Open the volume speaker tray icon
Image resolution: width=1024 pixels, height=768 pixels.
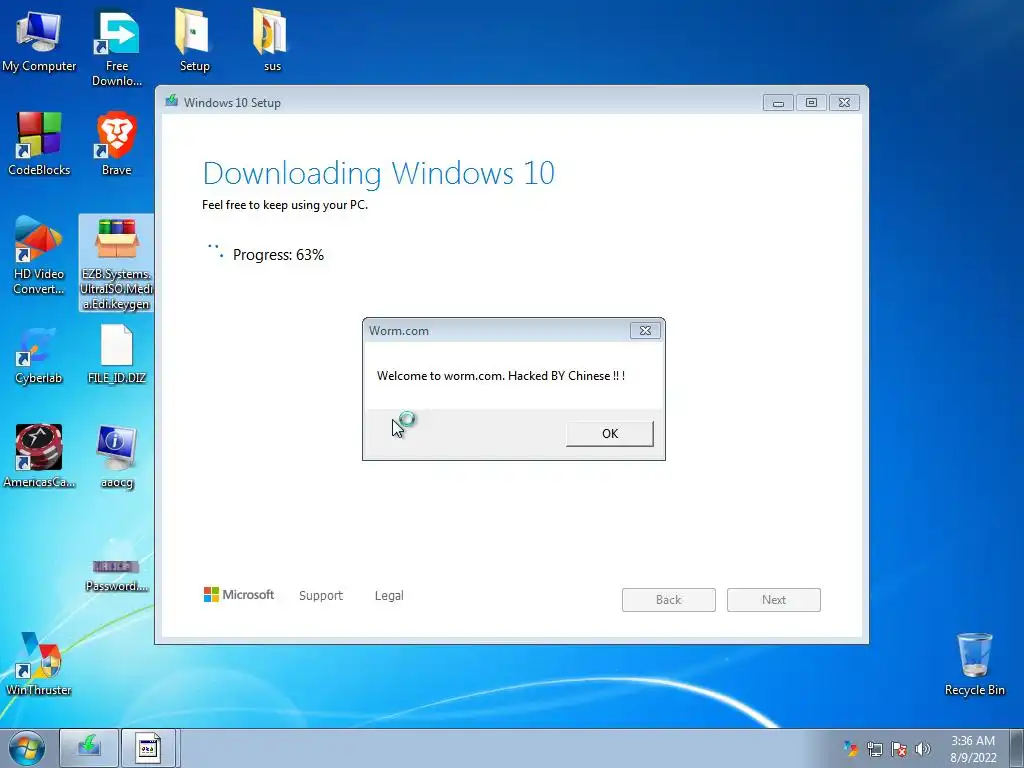pyautogui.click(x=923, y=749)
